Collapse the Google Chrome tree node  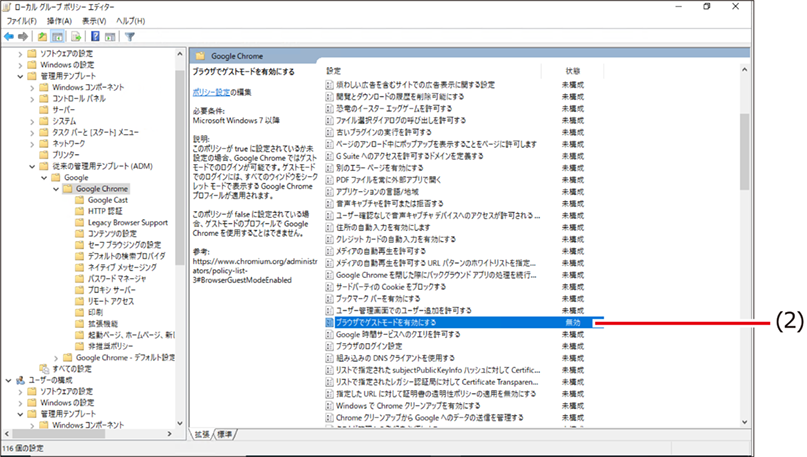pos(56,189)
